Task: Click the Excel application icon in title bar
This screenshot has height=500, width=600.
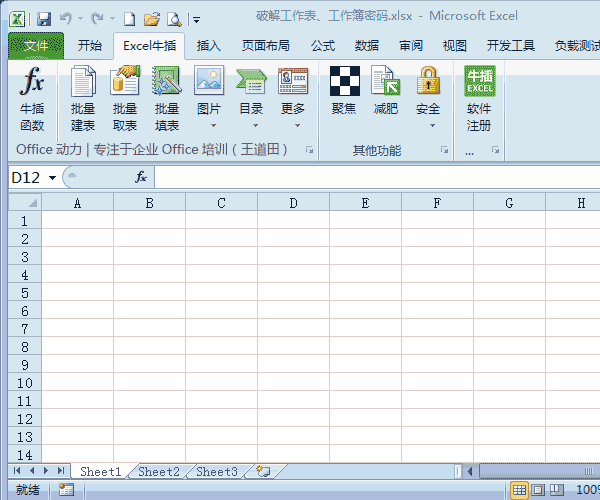Action: coord(17,18)
